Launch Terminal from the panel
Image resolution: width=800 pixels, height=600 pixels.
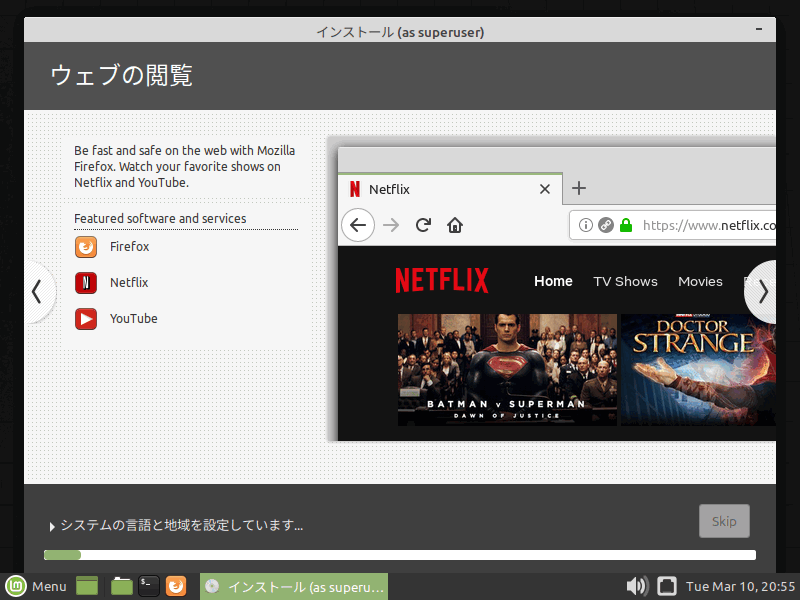tap(149, 586)
